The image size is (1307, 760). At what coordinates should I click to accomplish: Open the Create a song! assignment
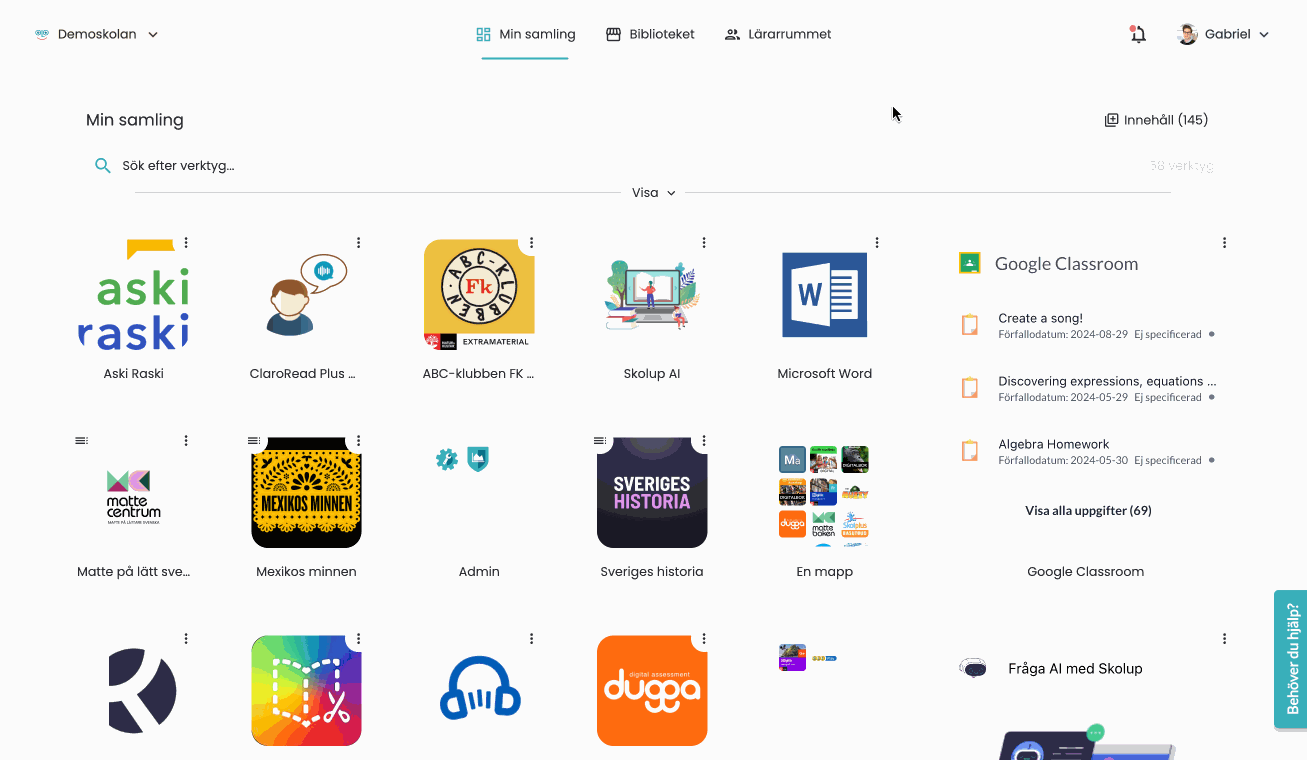coord(1086,326)
